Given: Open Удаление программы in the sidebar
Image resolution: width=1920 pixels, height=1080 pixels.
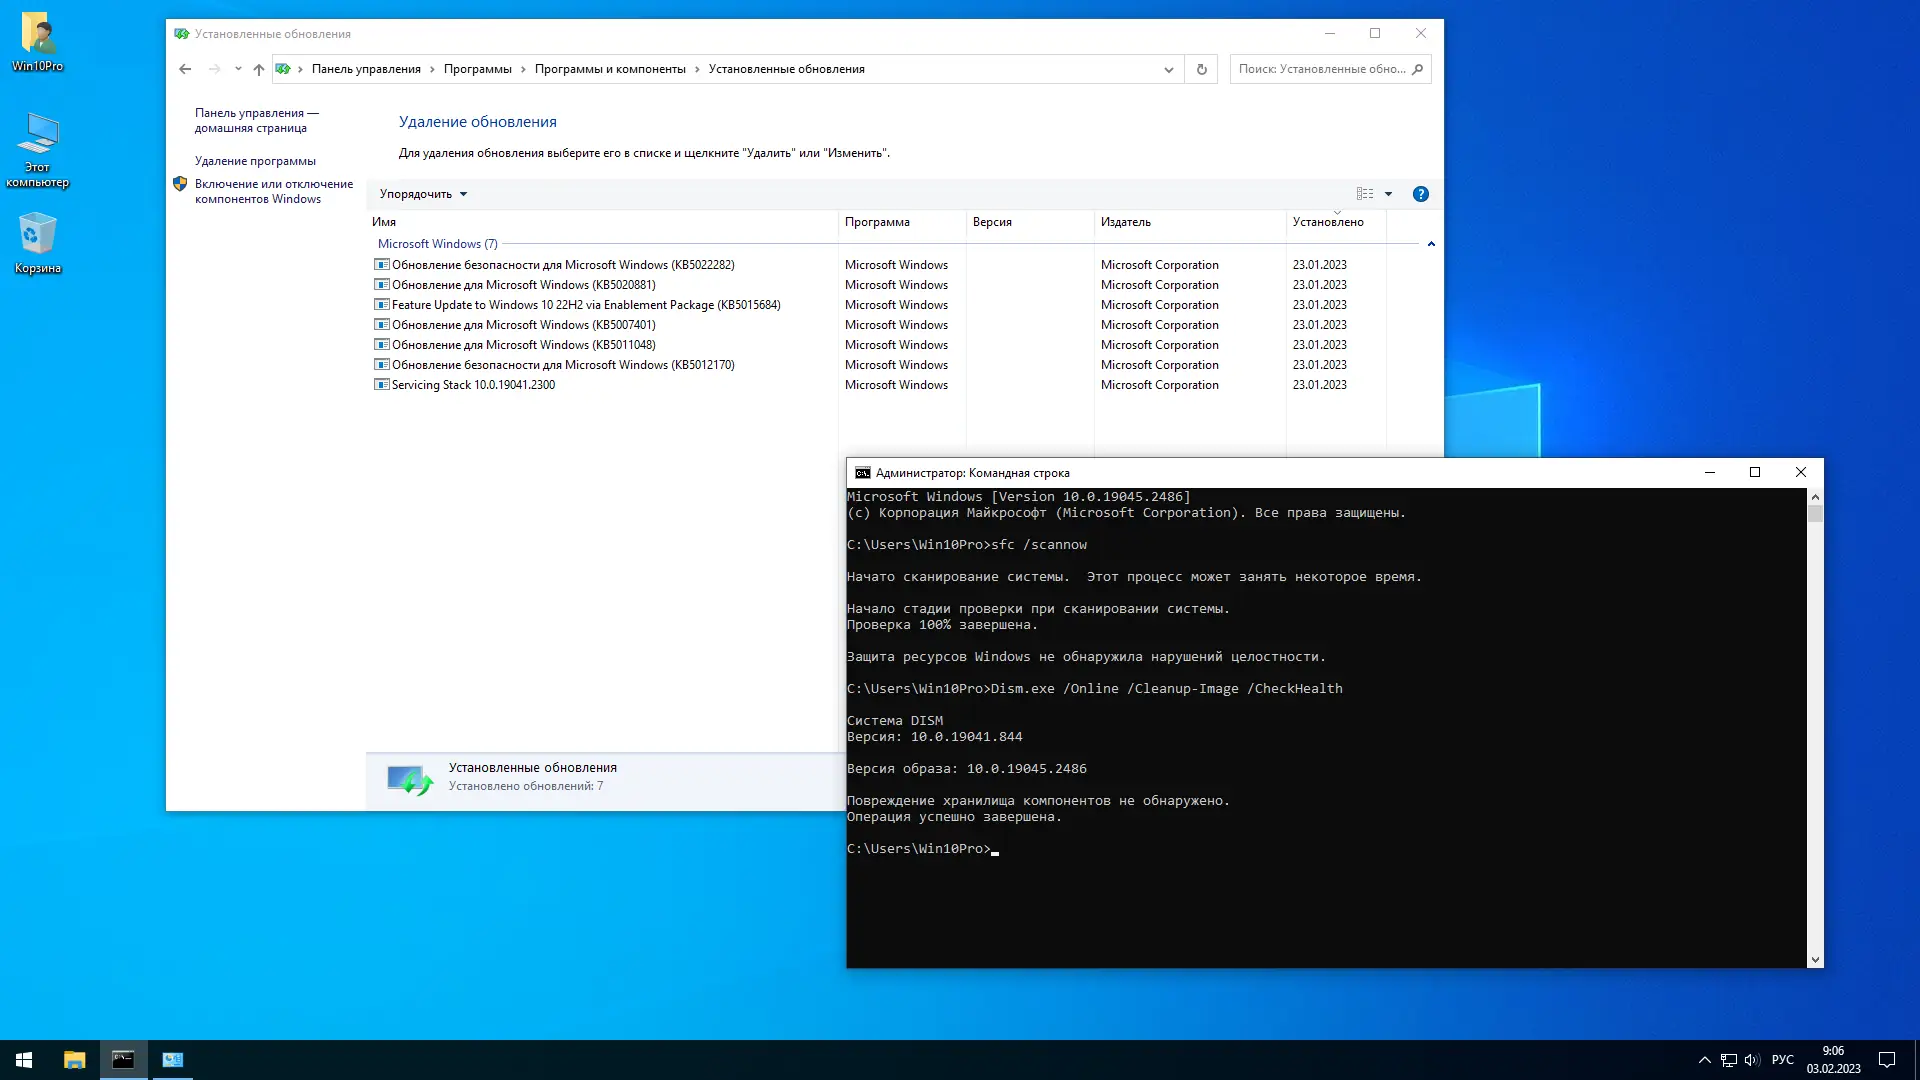Looking at the screenshot, I should pos(254,160).
